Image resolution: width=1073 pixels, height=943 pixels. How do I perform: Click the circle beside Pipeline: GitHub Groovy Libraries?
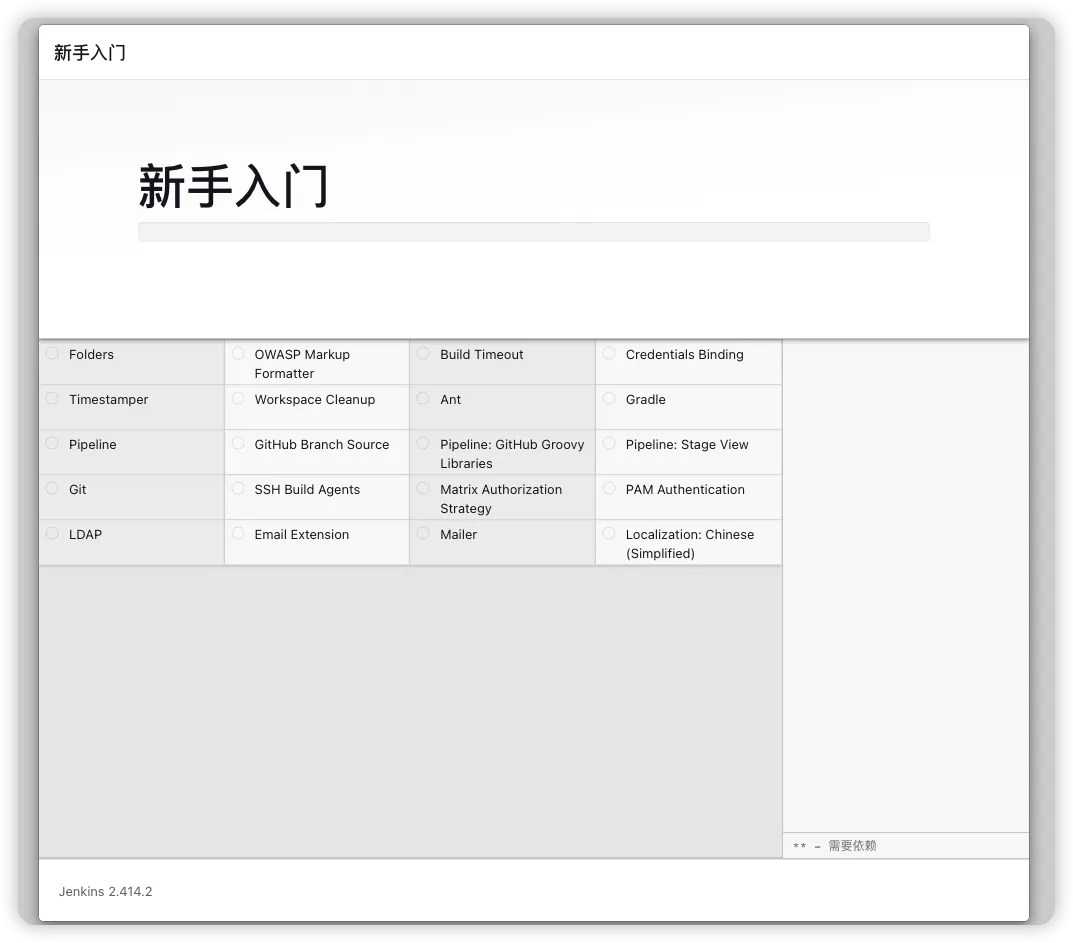[424, 443]
